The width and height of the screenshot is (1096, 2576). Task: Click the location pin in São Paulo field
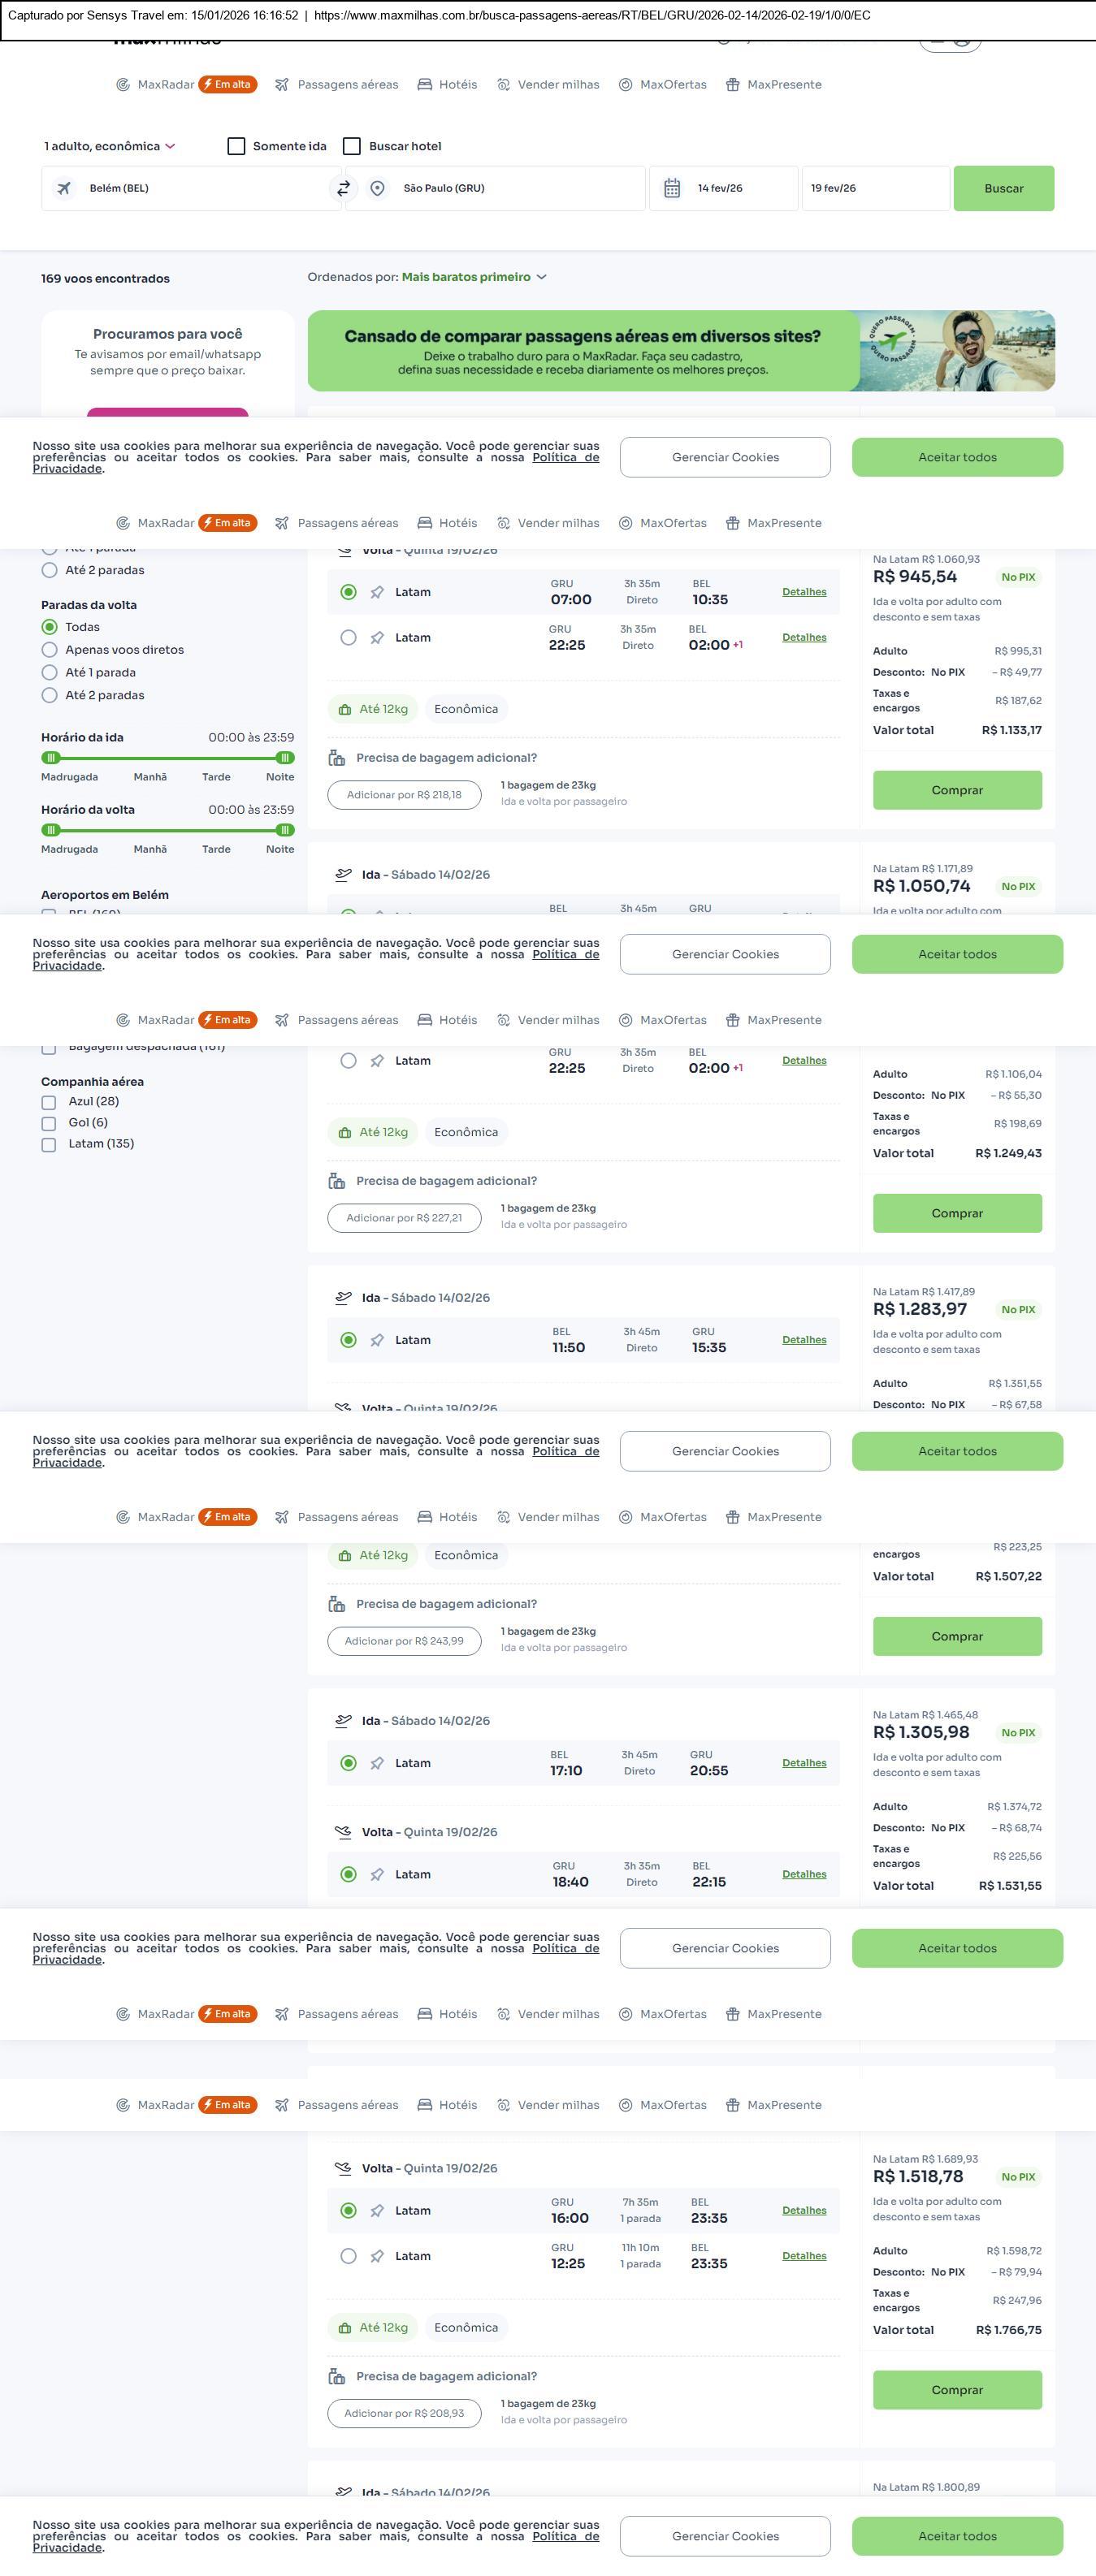(x=377, y=188)
